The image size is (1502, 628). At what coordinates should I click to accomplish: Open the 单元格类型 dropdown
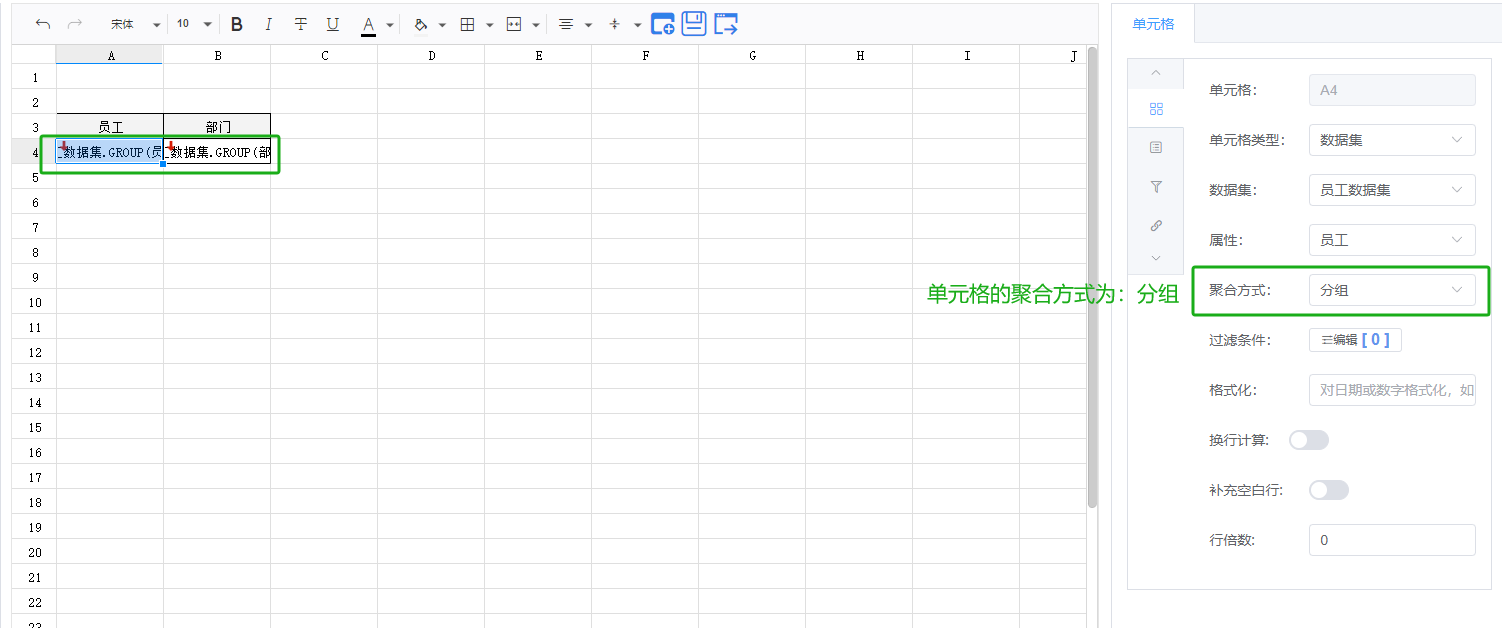1392,140
